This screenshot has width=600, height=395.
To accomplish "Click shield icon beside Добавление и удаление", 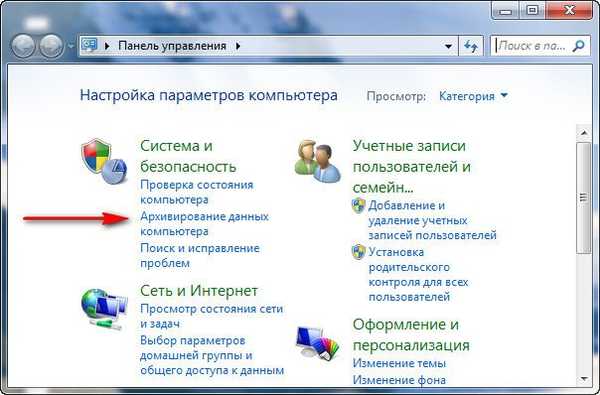I will [x=359, y=206].
